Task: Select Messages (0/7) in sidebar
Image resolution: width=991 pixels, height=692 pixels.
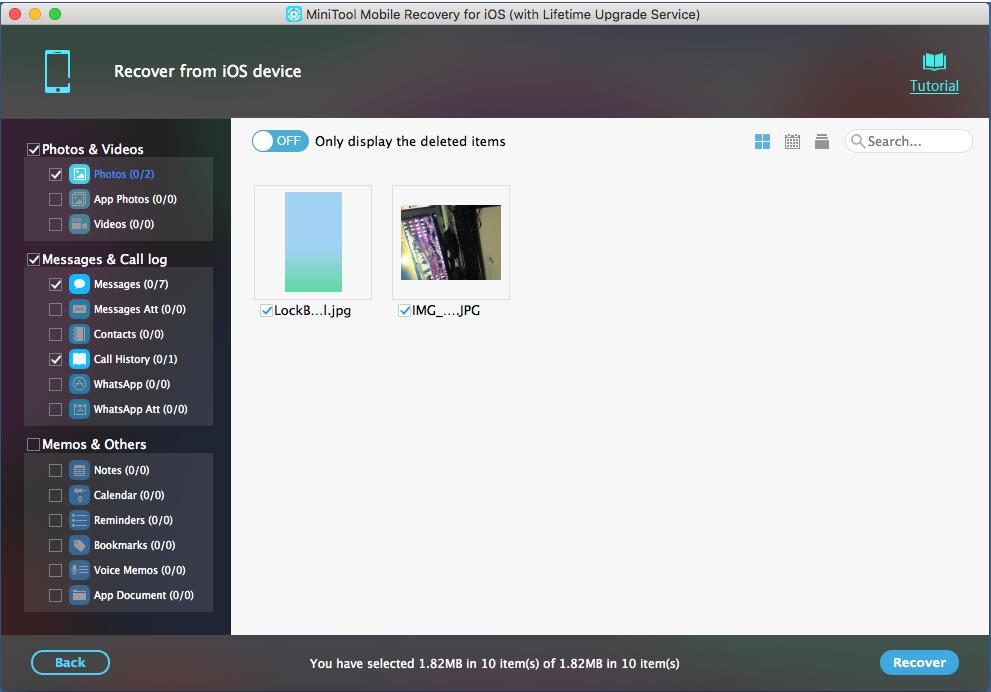Action: (131, 284)
